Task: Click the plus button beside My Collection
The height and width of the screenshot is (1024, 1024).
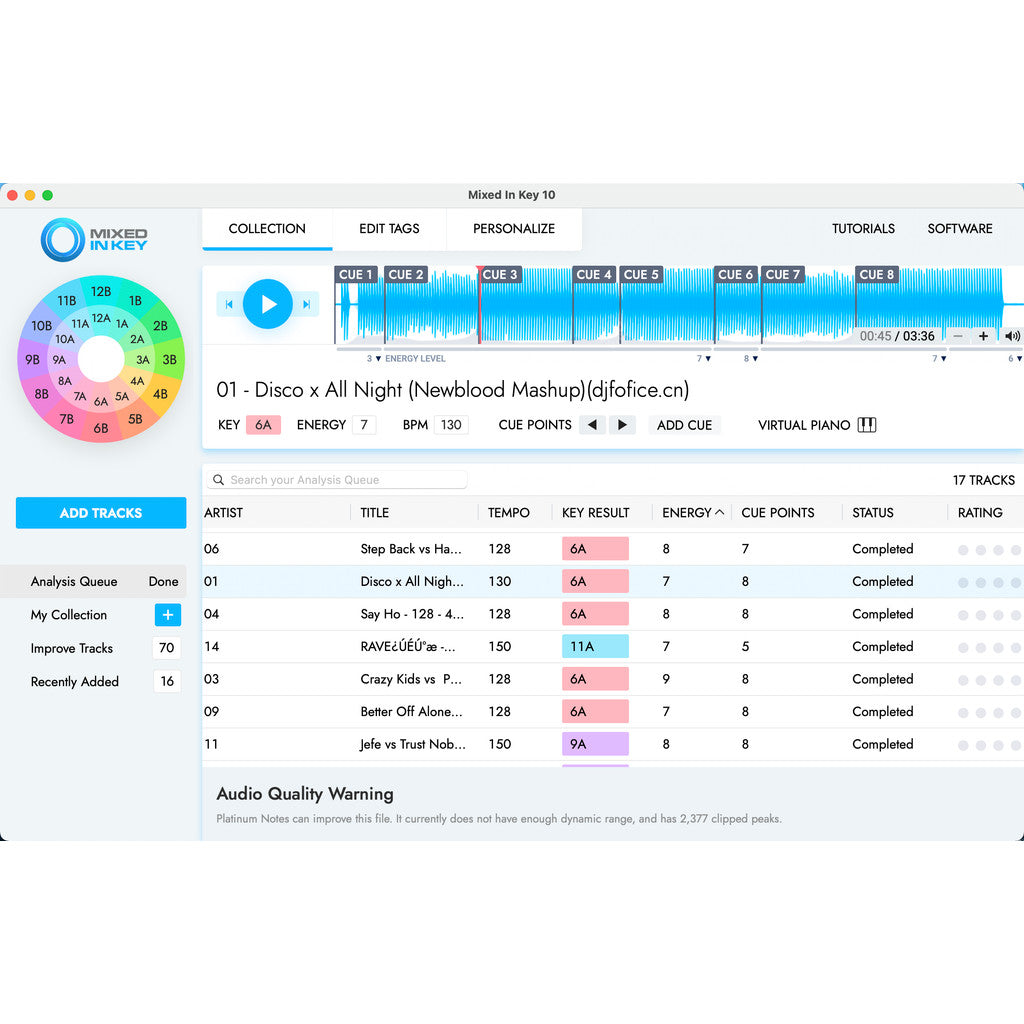Action: click(x=168, y=615)
